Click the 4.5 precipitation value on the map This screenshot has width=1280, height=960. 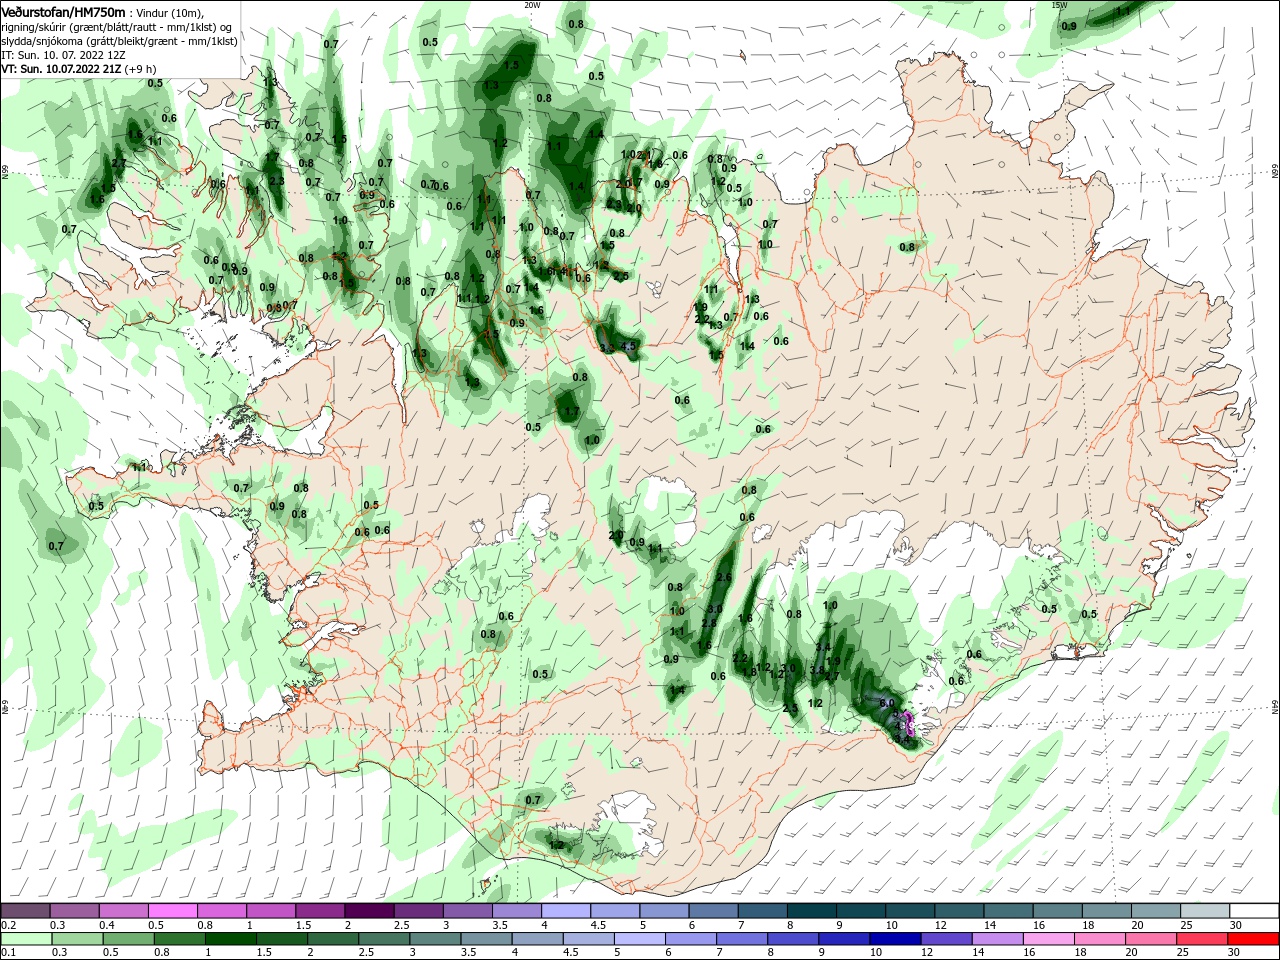point(628,346)
